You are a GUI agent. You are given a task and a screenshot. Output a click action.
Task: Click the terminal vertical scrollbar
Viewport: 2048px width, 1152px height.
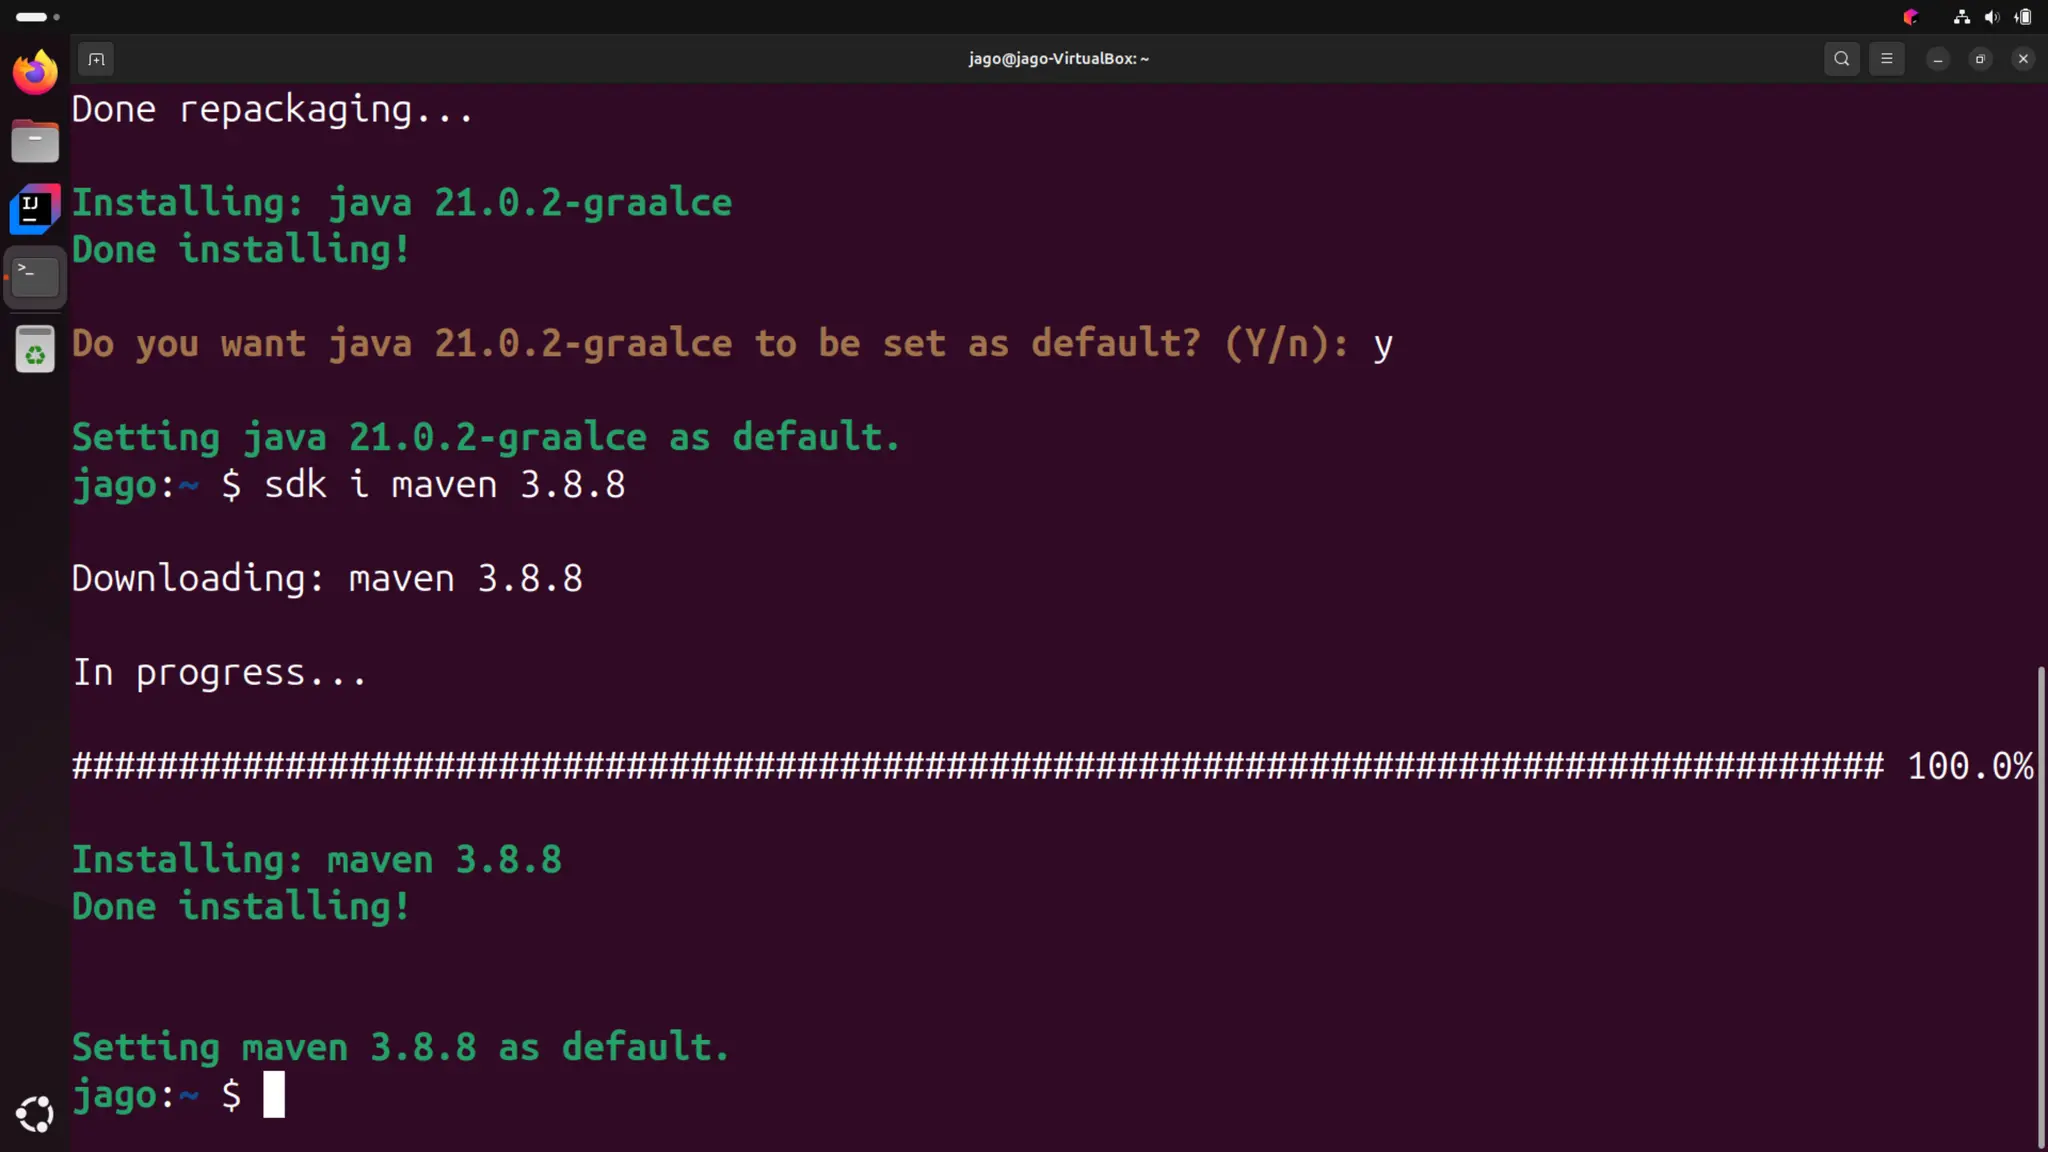[x=2041, y=905]
